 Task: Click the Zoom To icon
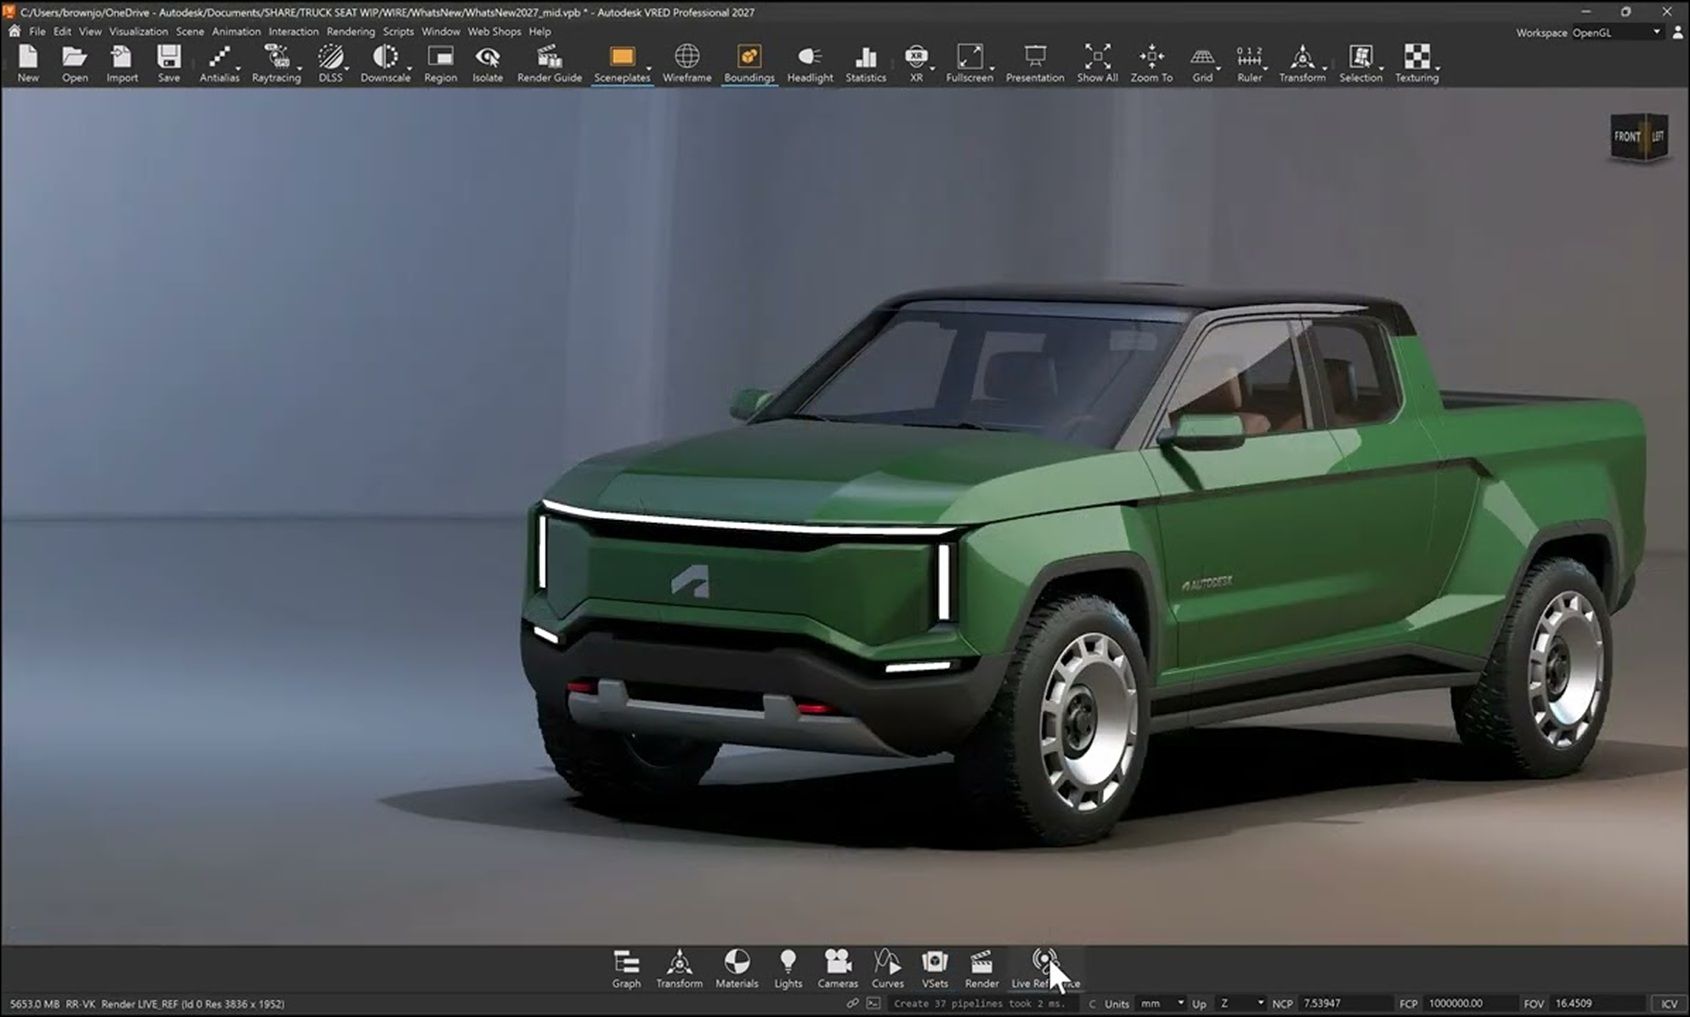point(1151,63)
